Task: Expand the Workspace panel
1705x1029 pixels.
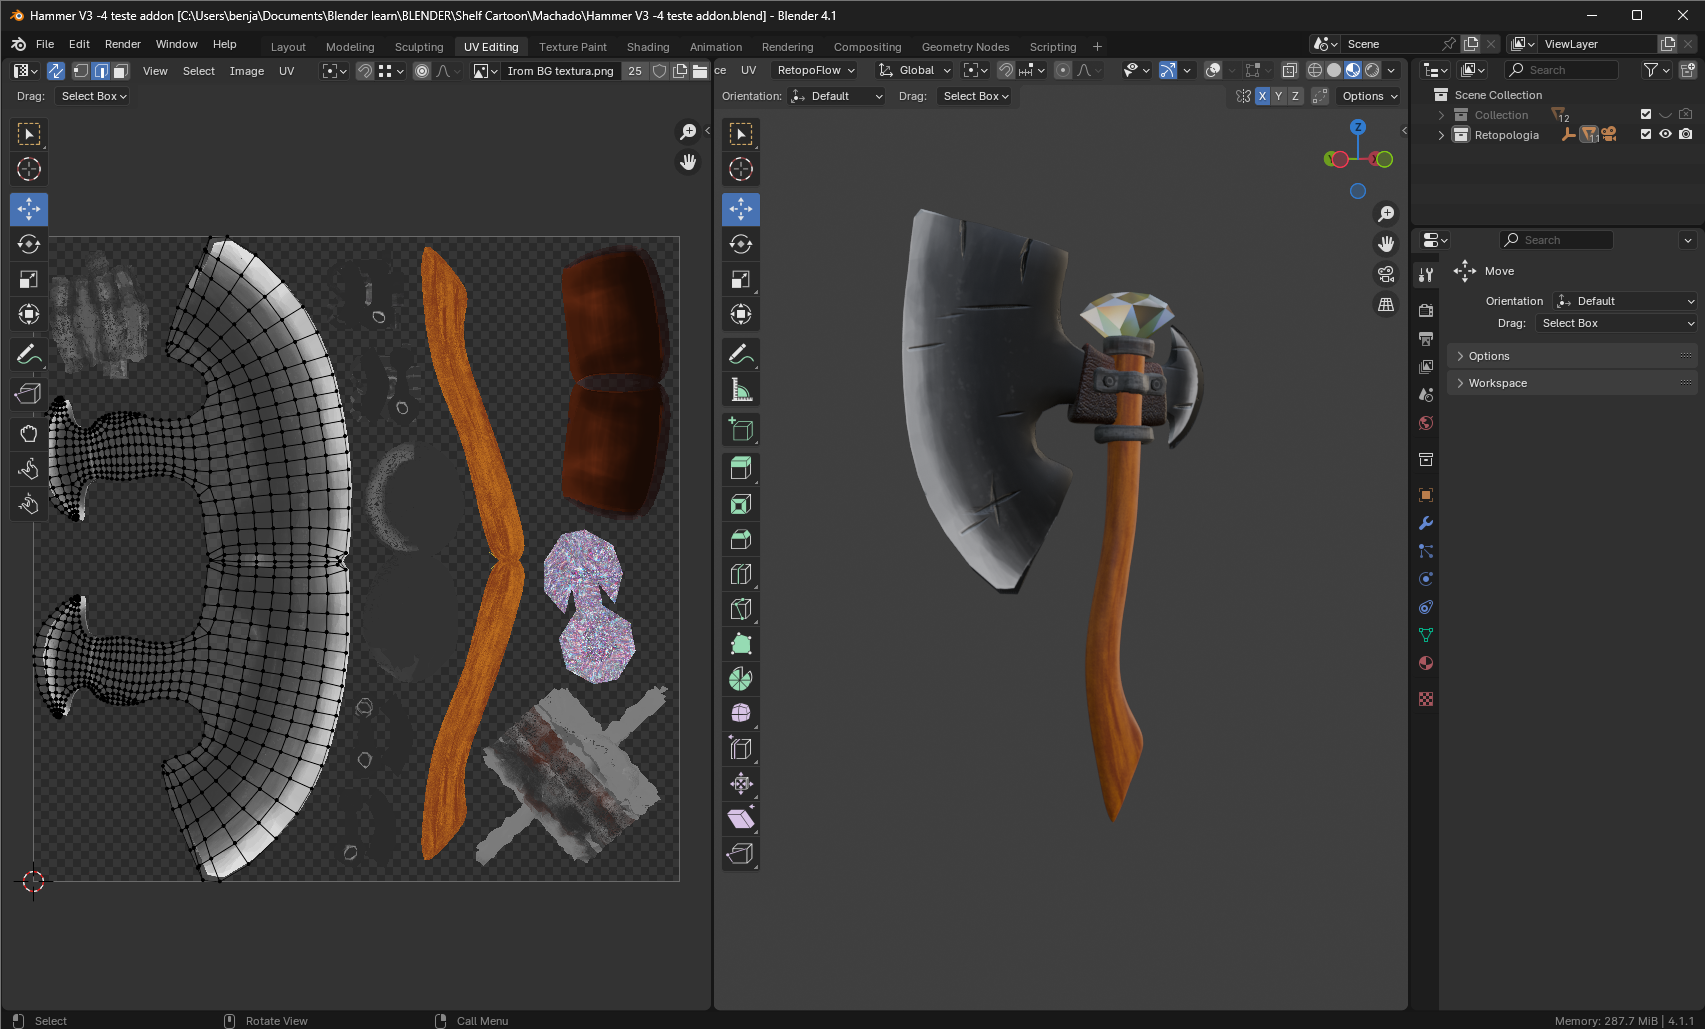Action: (1497, 383)
